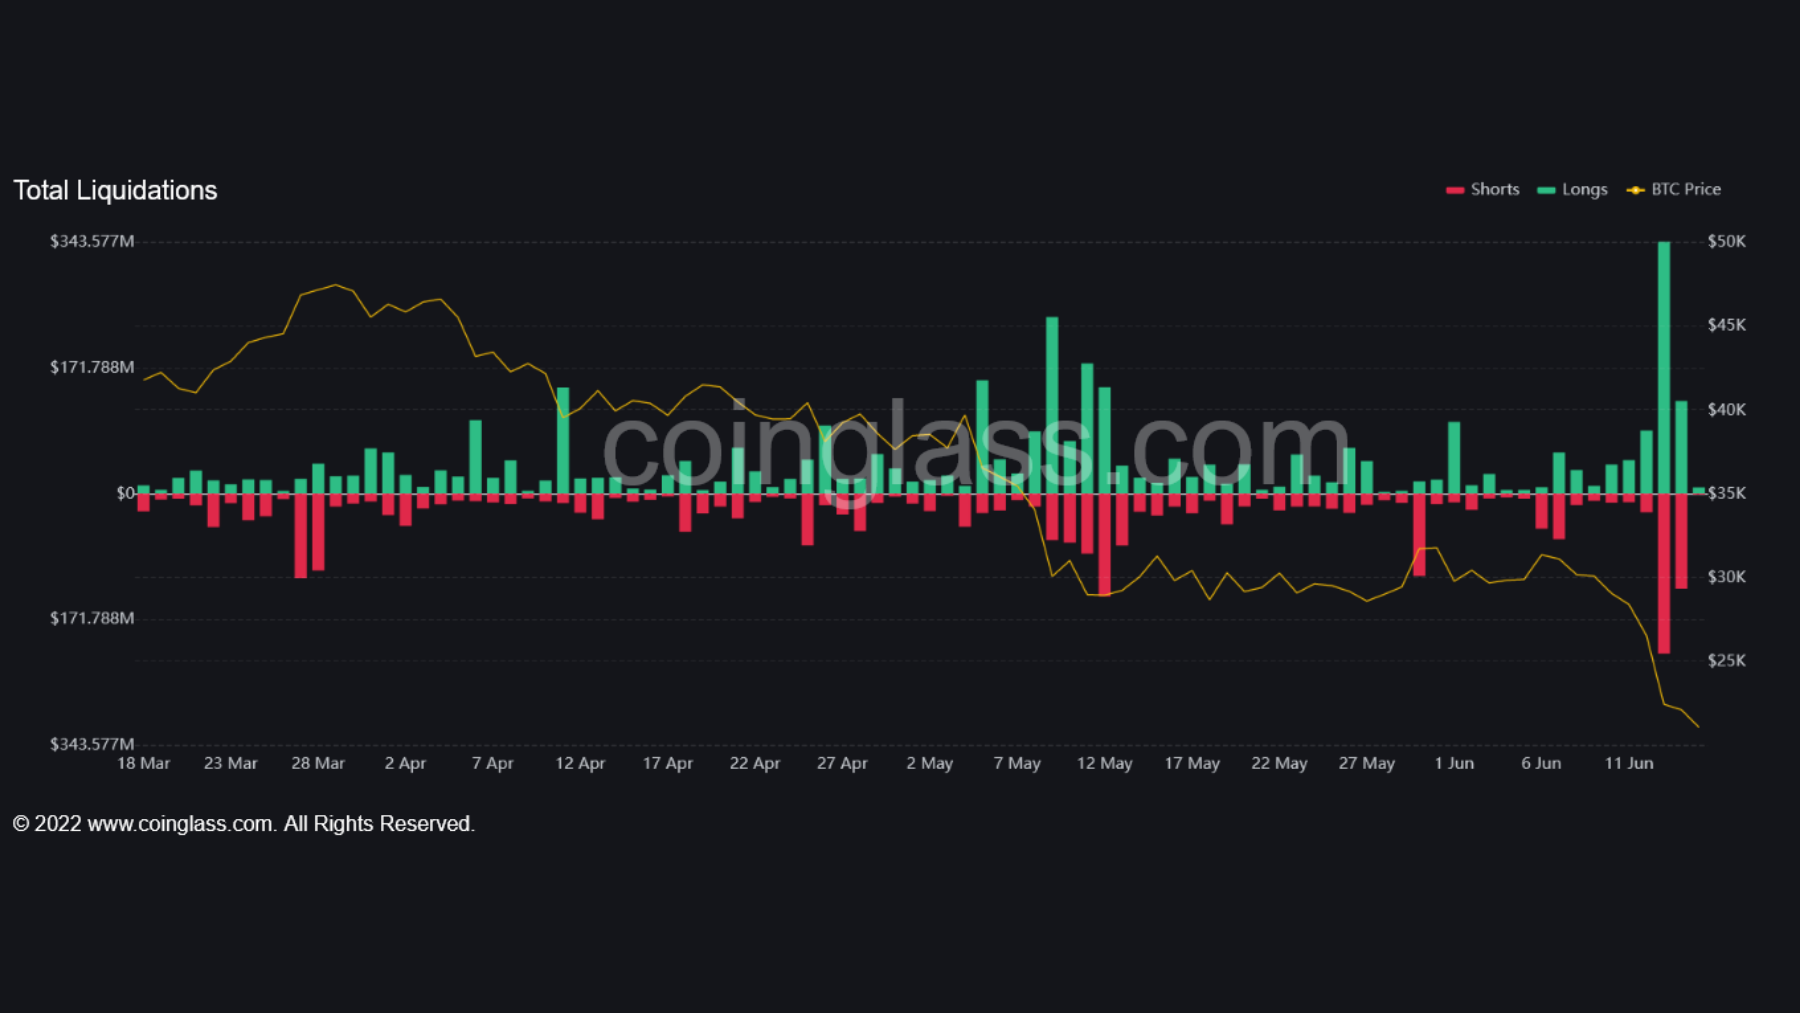Click the 18 Mar date label
The image size is (1800, 1013).
coord(143,762)
